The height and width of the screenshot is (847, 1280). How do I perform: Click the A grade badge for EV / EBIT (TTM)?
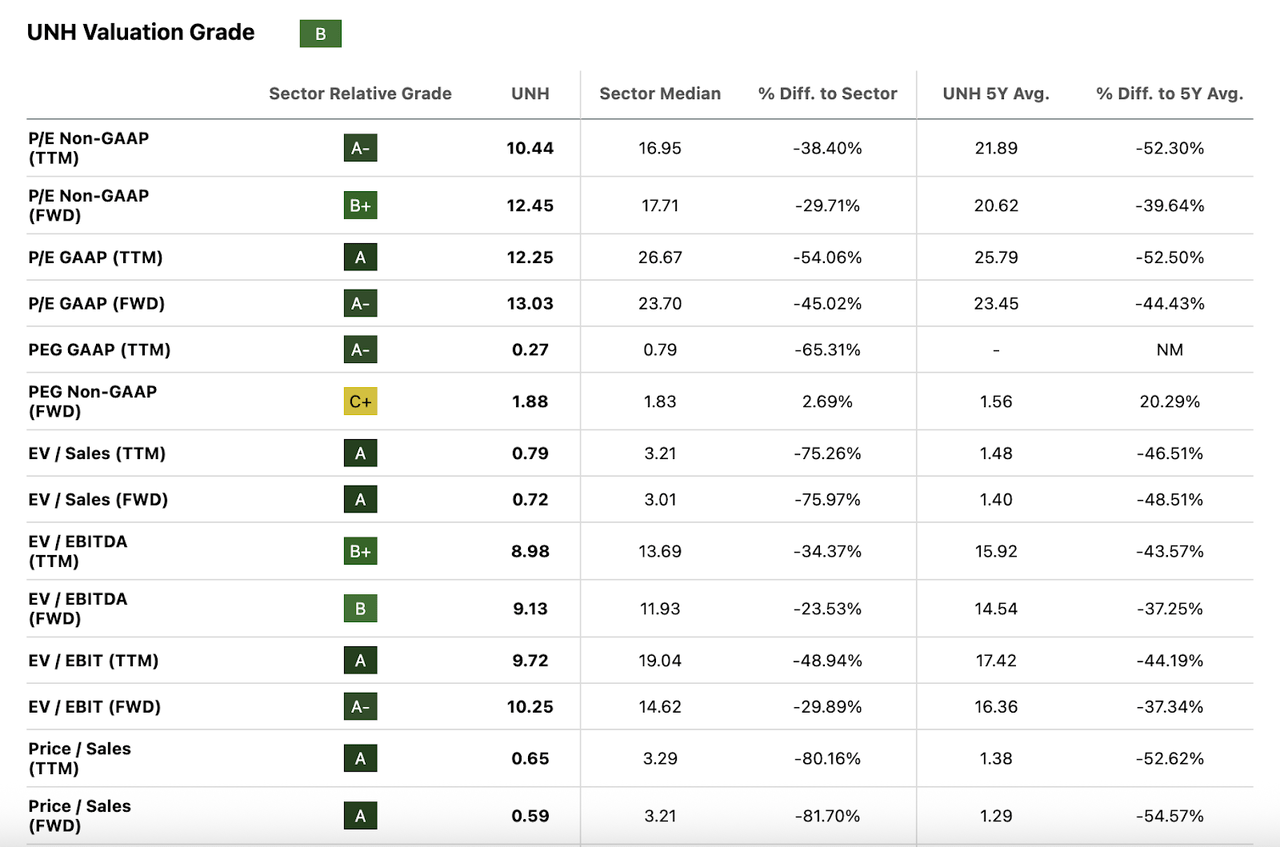360,661
